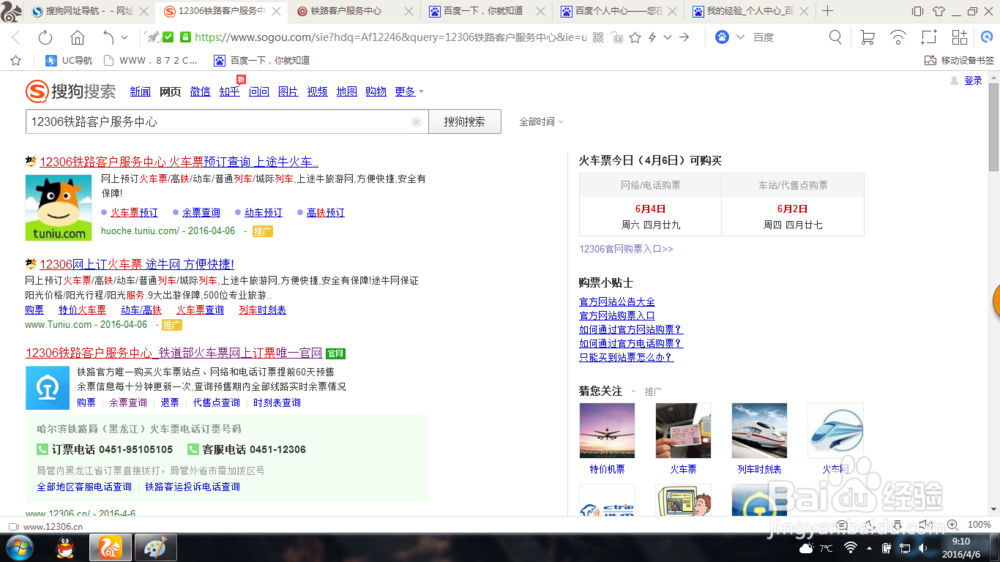Close the 12306铁路客户服务中心 search tab
The image size is (1000, 562).
[276, 11]
